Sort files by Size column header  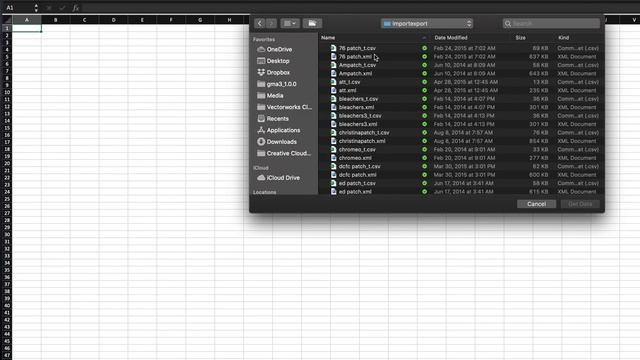520,38
